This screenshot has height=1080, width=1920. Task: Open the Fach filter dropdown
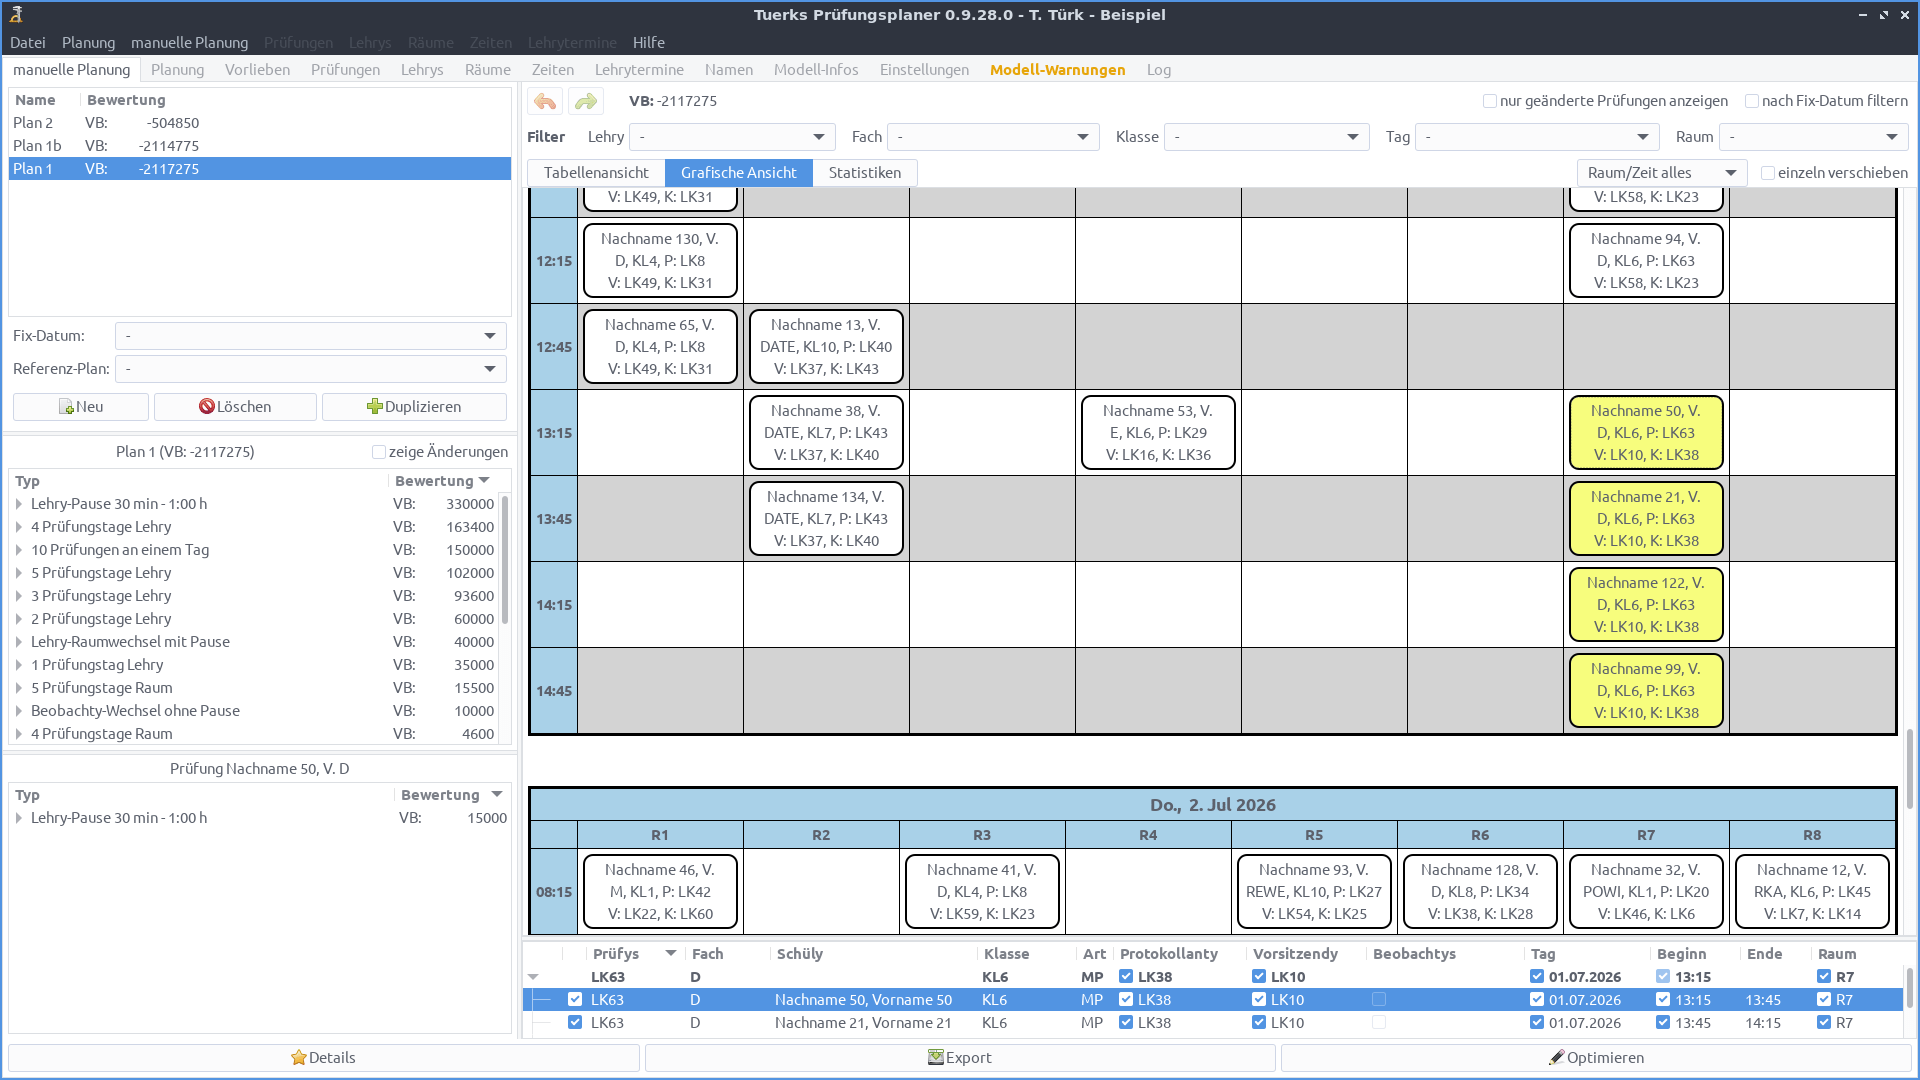point(993,137)
